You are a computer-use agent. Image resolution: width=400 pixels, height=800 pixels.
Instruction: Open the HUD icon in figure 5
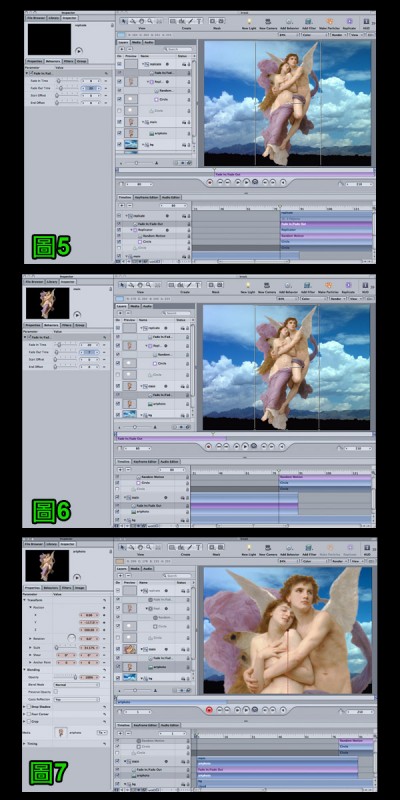pyautogui.click(x=366, y=21)
